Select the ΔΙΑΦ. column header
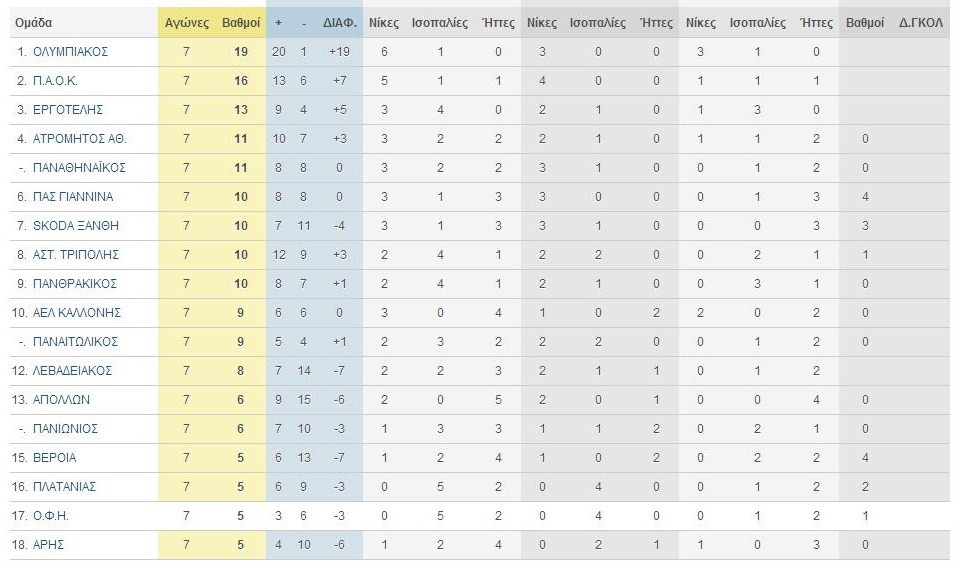 point(339,23)
